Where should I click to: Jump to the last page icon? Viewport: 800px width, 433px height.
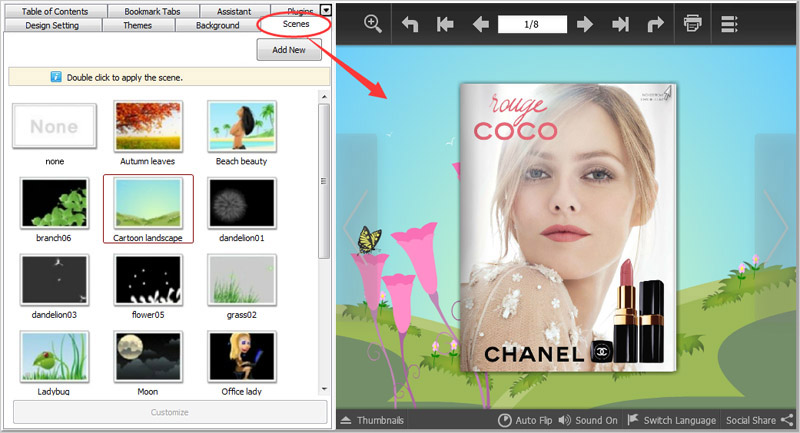[620, 24]
